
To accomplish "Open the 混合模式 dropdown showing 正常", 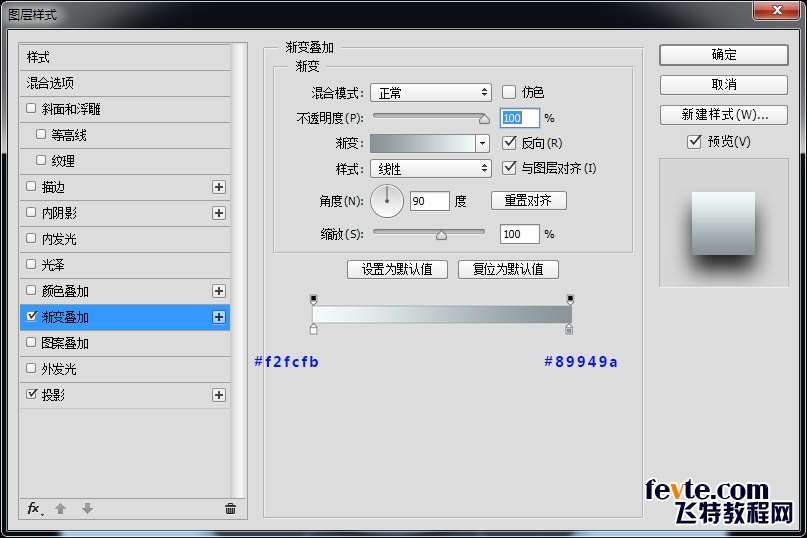I will tap(431, 93).
